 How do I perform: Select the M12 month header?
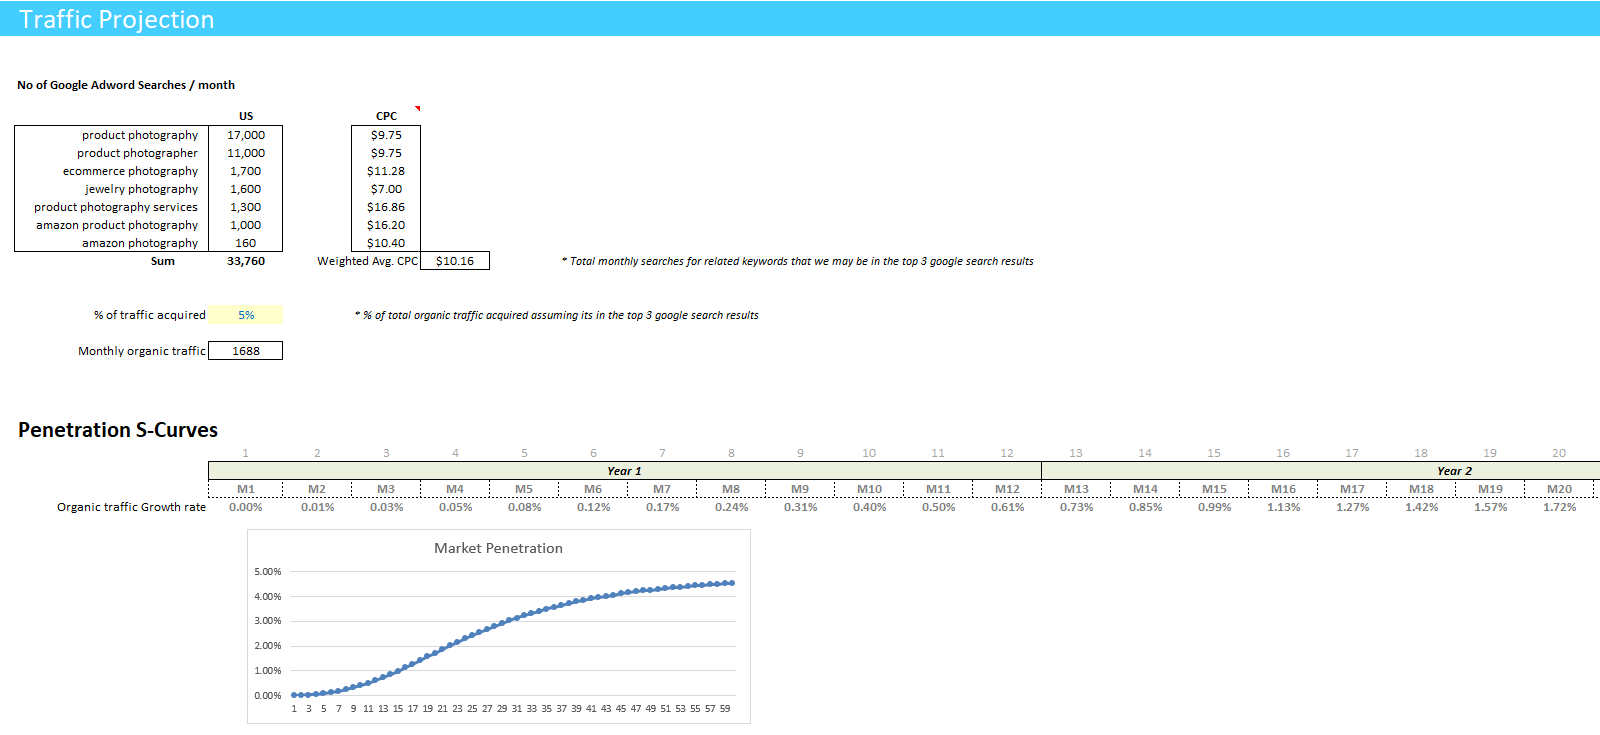[1007, 489]
